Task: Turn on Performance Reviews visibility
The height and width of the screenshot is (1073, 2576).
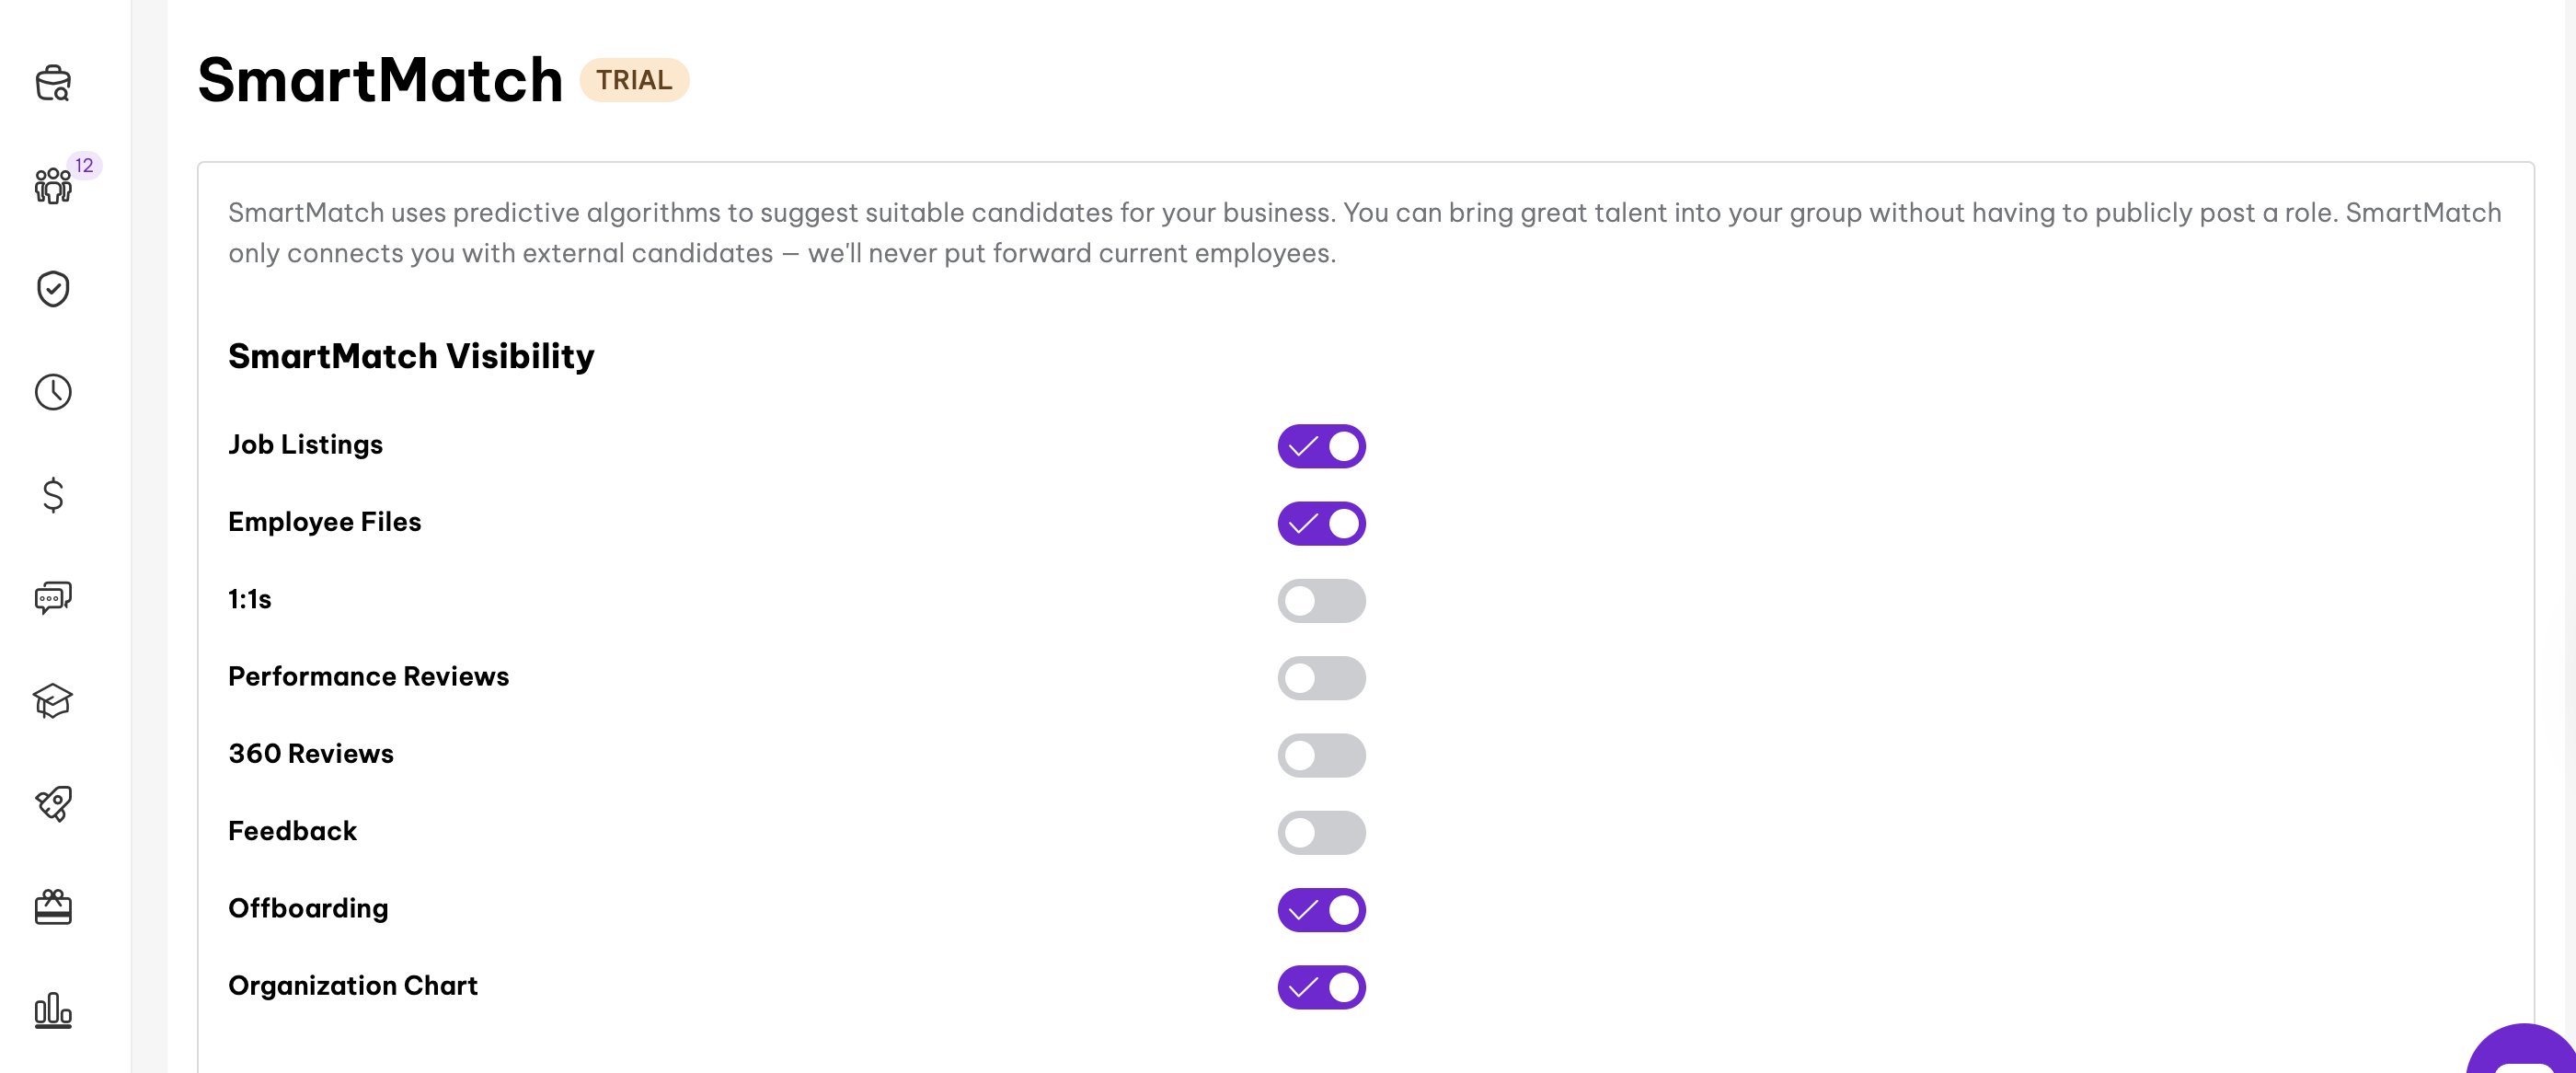Action: tap(1321, 678)
